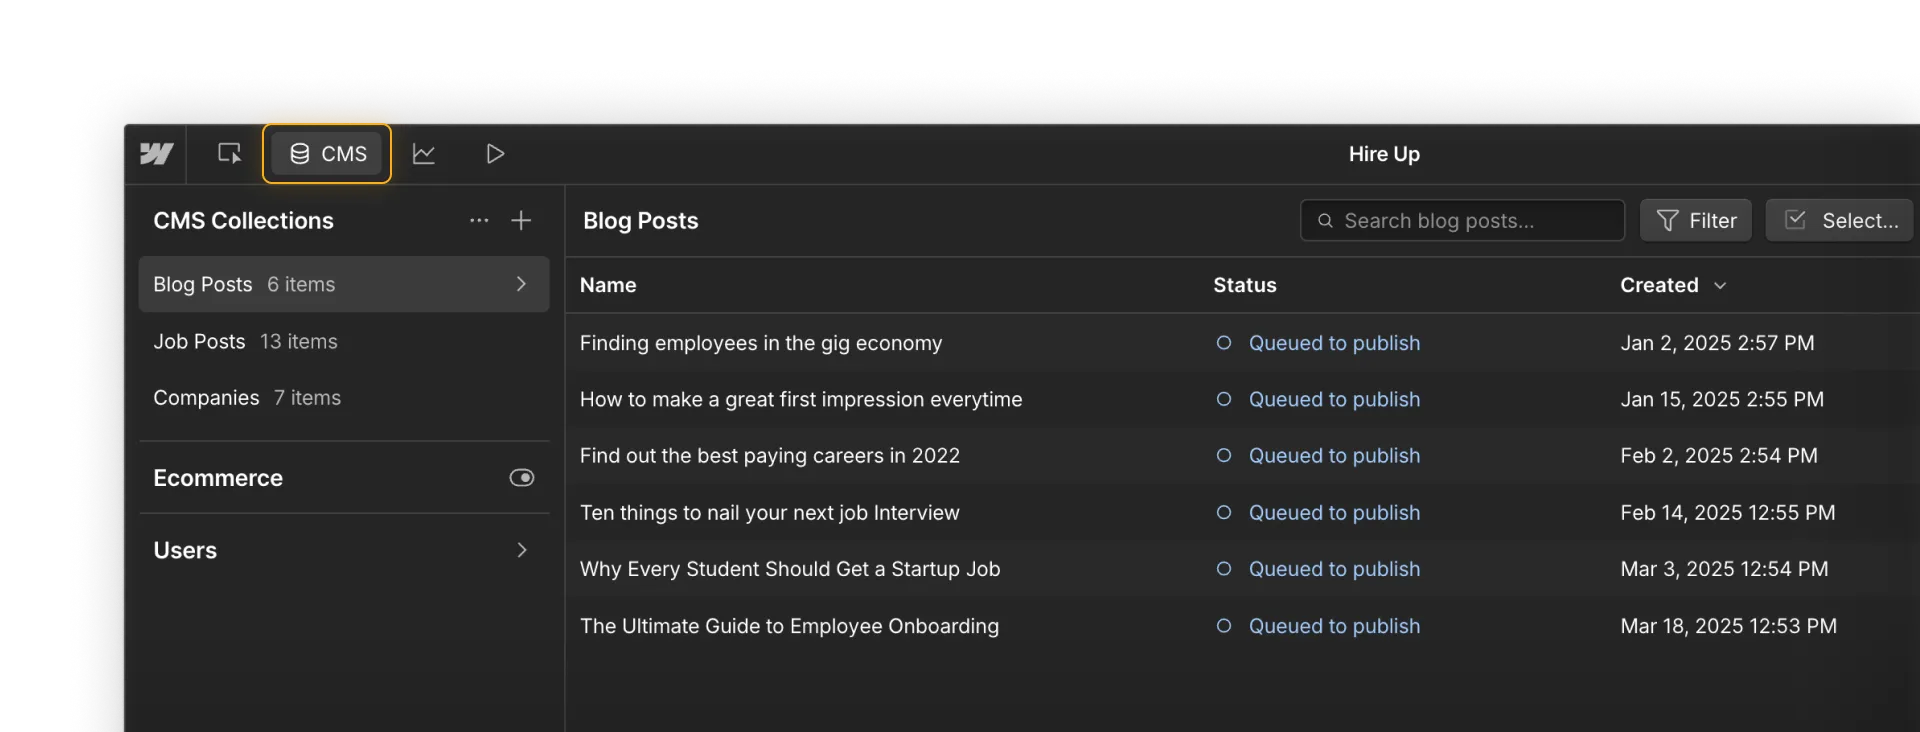Open 'Ten things to nail your next job Interview'
This screenshot has width=1920, height=732.
[769, 513]
